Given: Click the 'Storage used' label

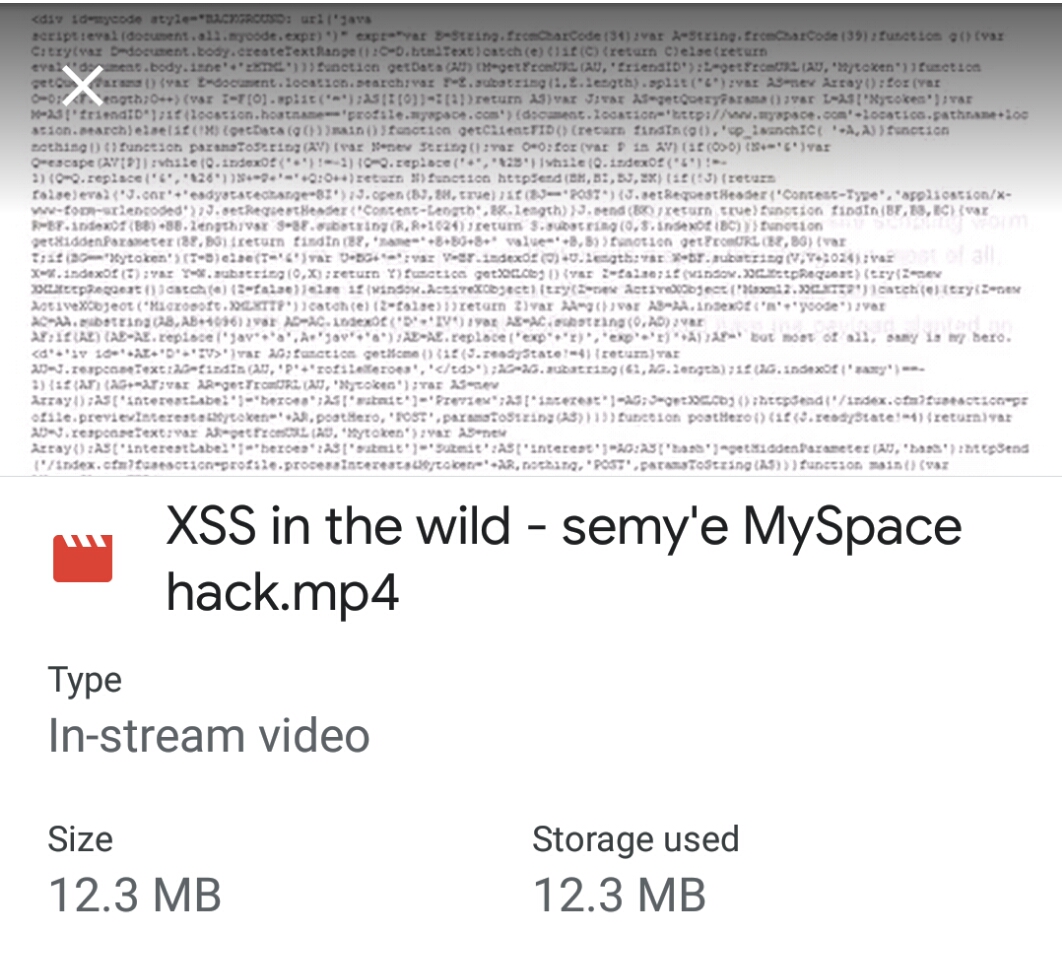Looking at the screenshot, I should tap(635, 839).
